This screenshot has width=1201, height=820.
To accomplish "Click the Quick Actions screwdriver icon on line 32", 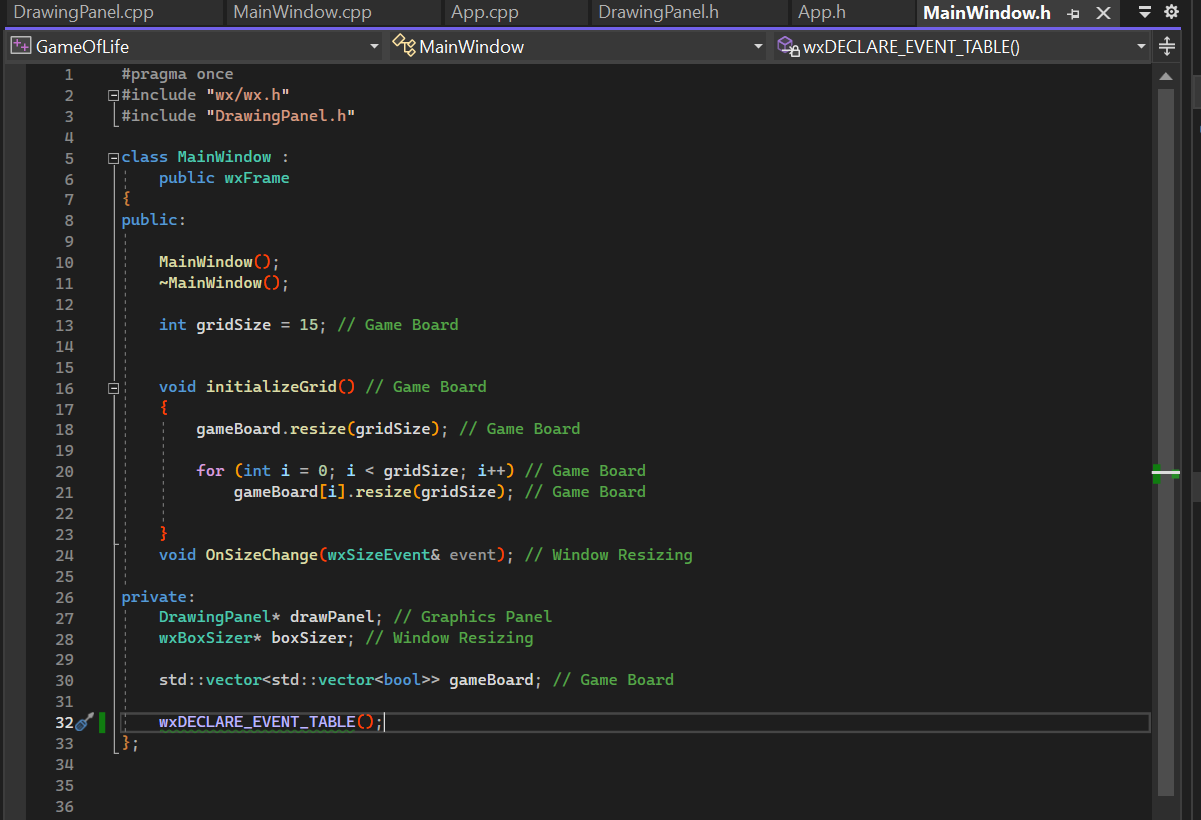I will [x=85, y=722].
